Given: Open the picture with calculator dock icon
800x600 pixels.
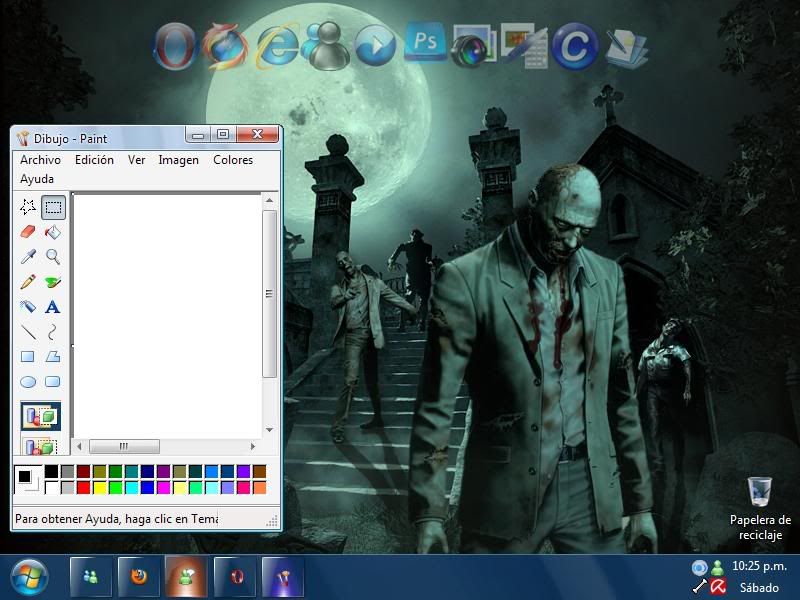Looking at the screenshot, I should (524, 46).
